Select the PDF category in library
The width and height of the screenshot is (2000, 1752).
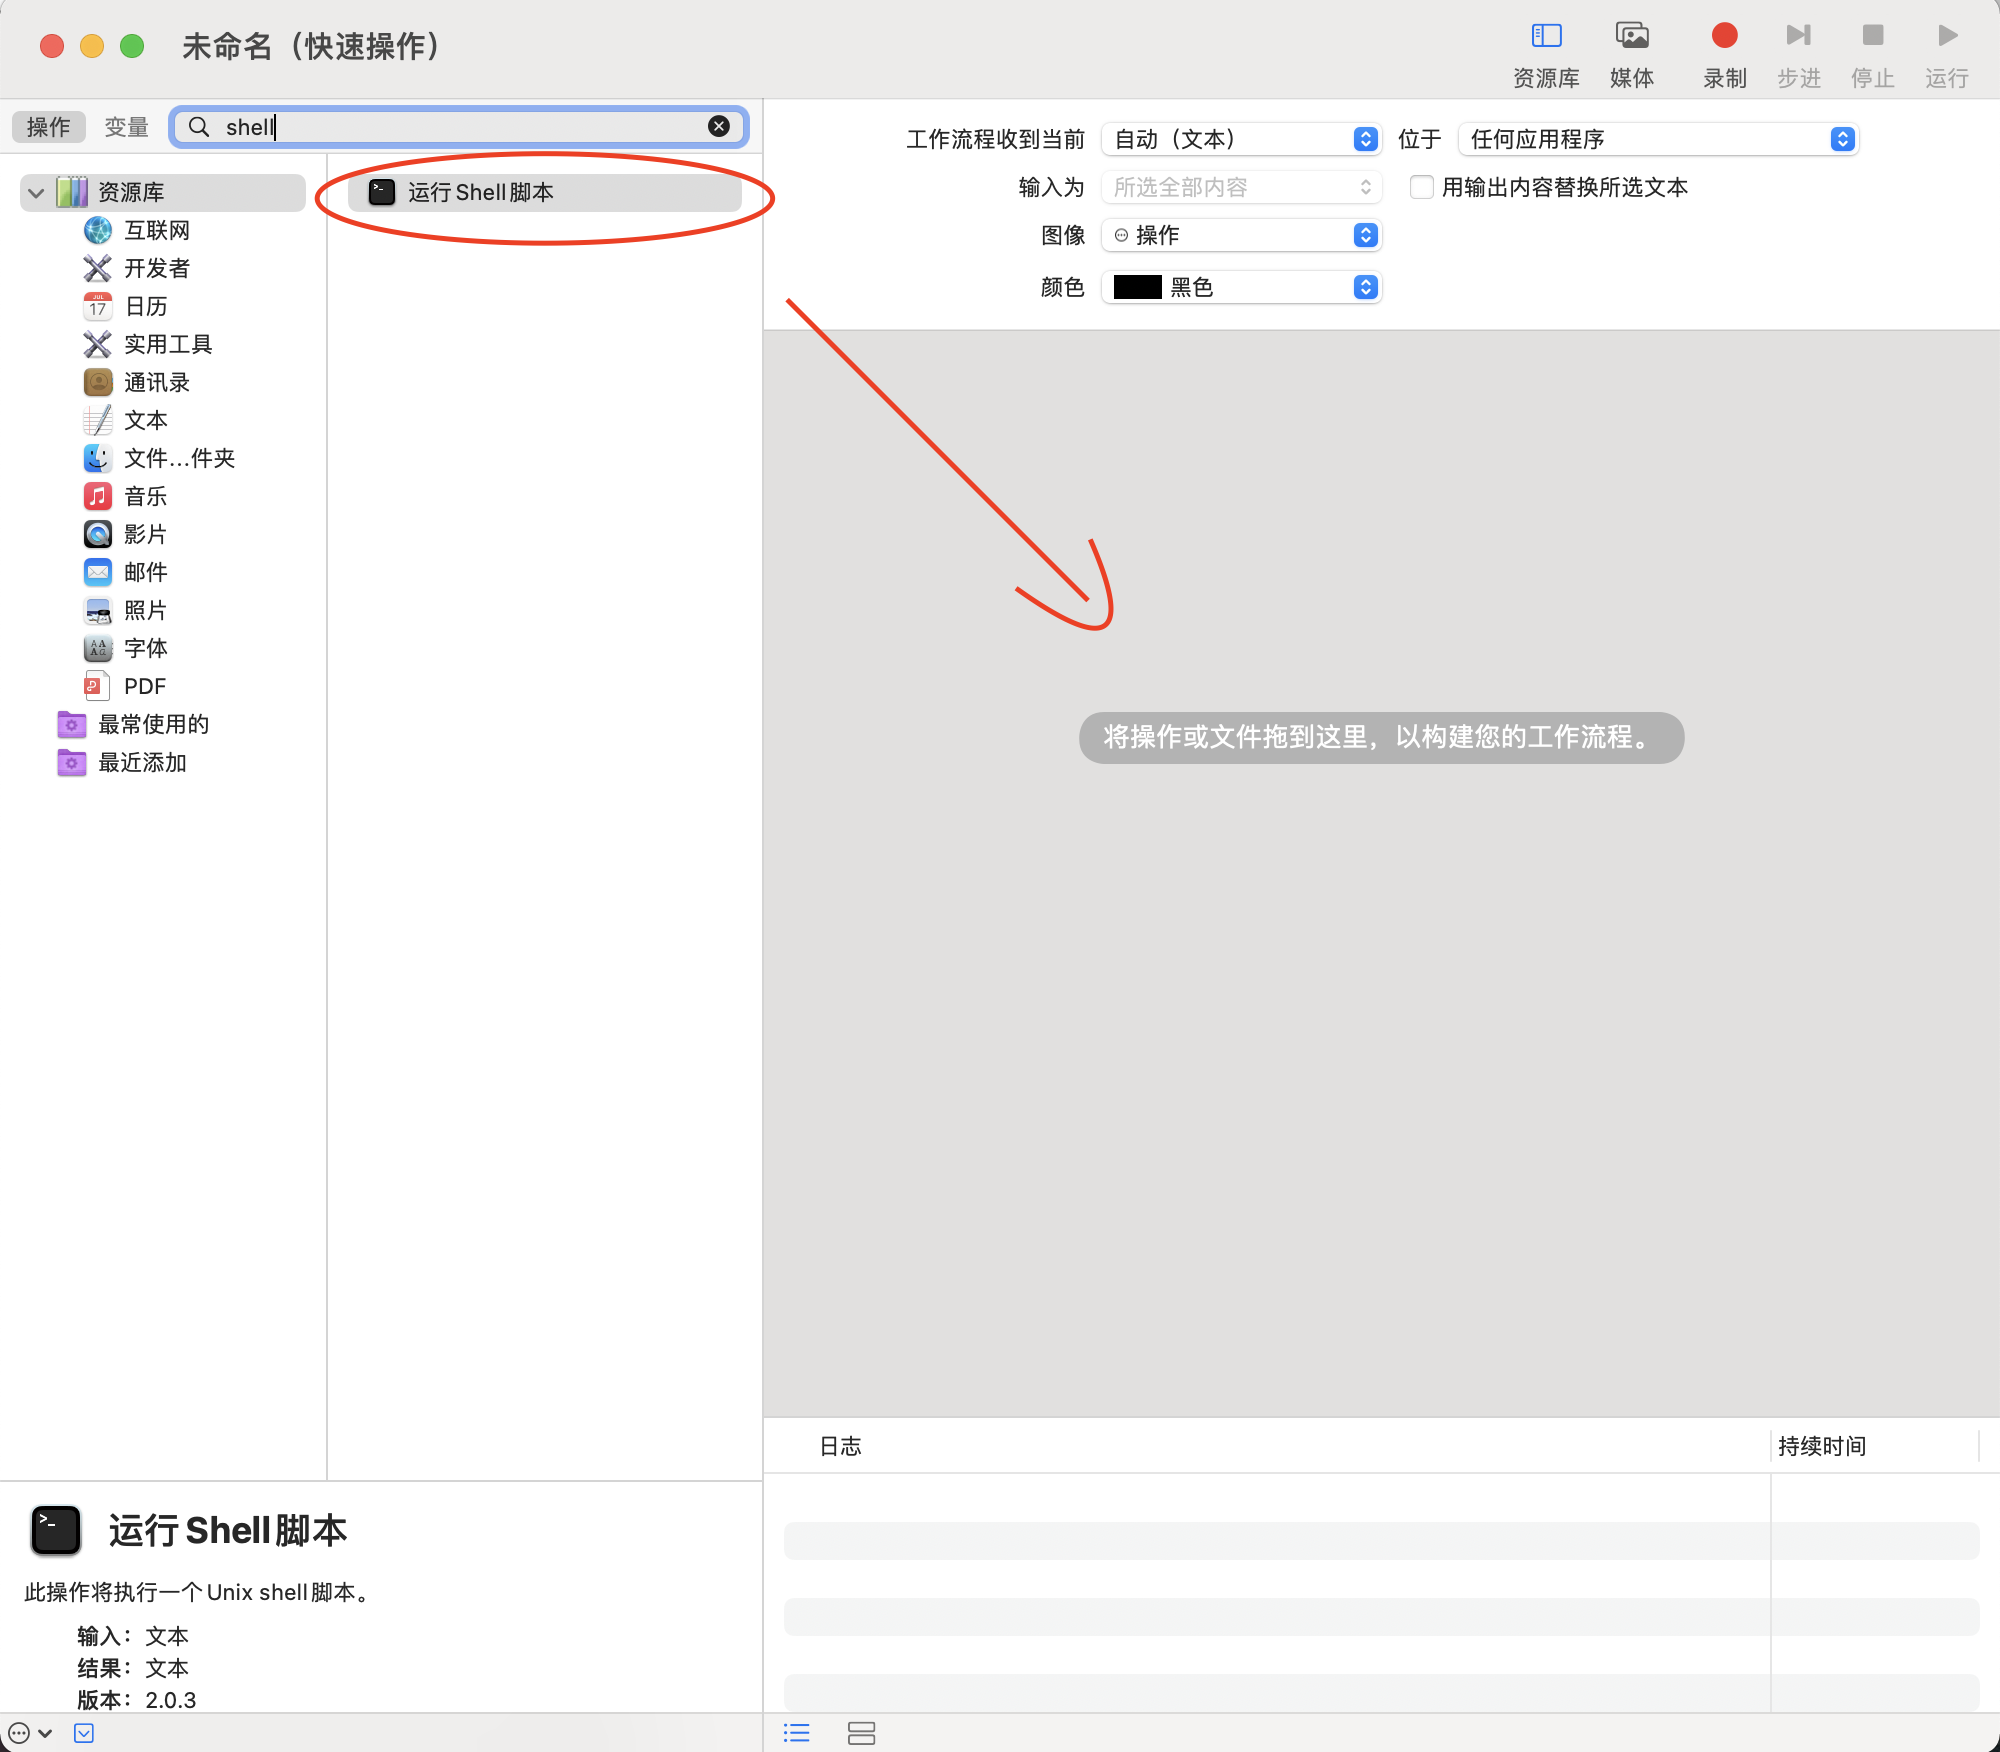pos(144,686)
